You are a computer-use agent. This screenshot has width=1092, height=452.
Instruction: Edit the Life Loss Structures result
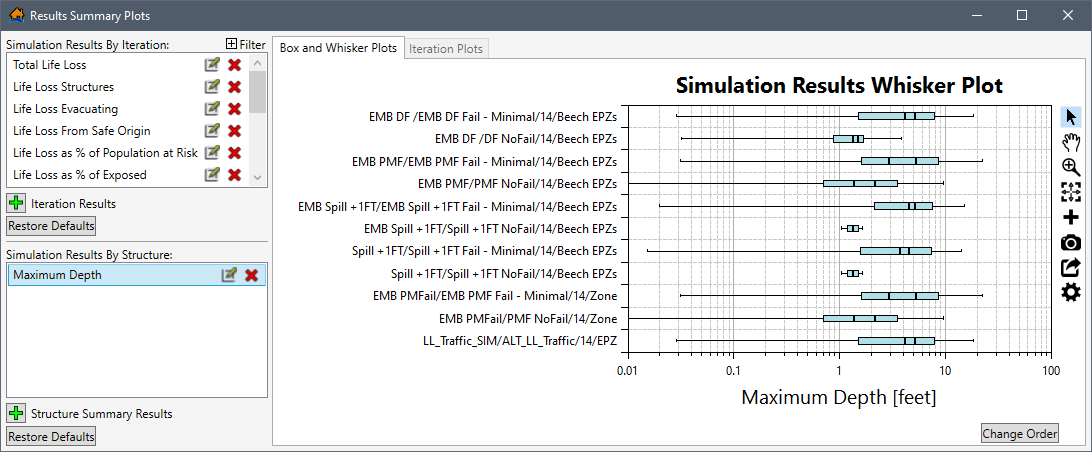(x=212, y=87)
